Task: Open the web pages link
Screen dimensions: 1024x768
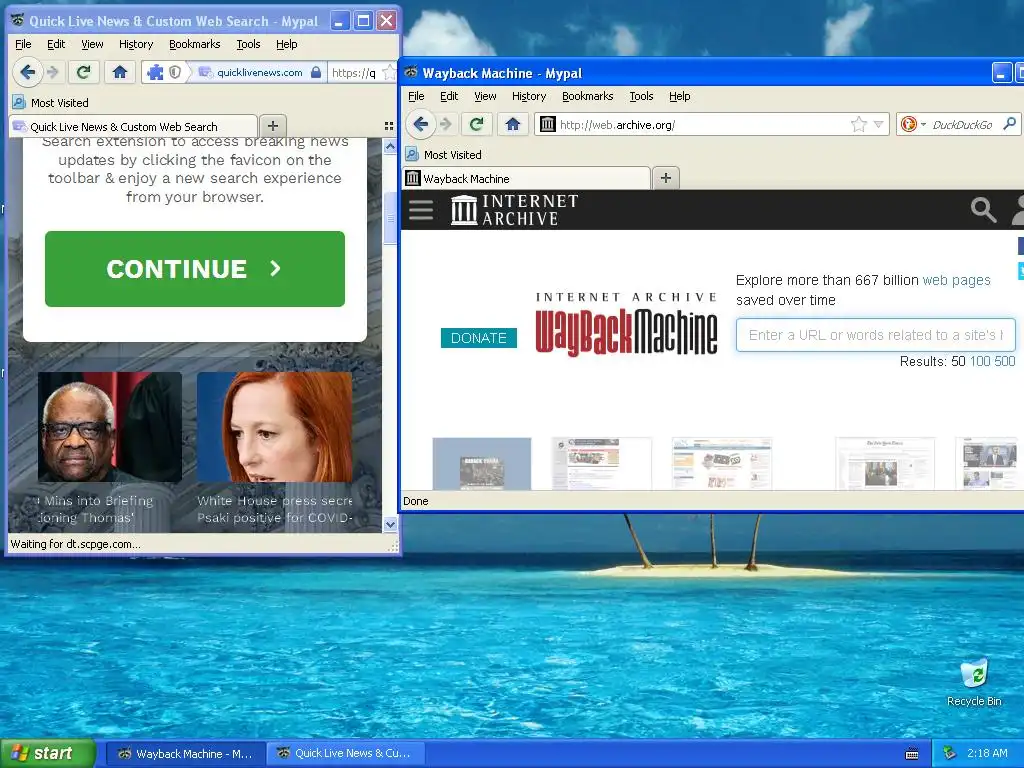Action: 956,280
